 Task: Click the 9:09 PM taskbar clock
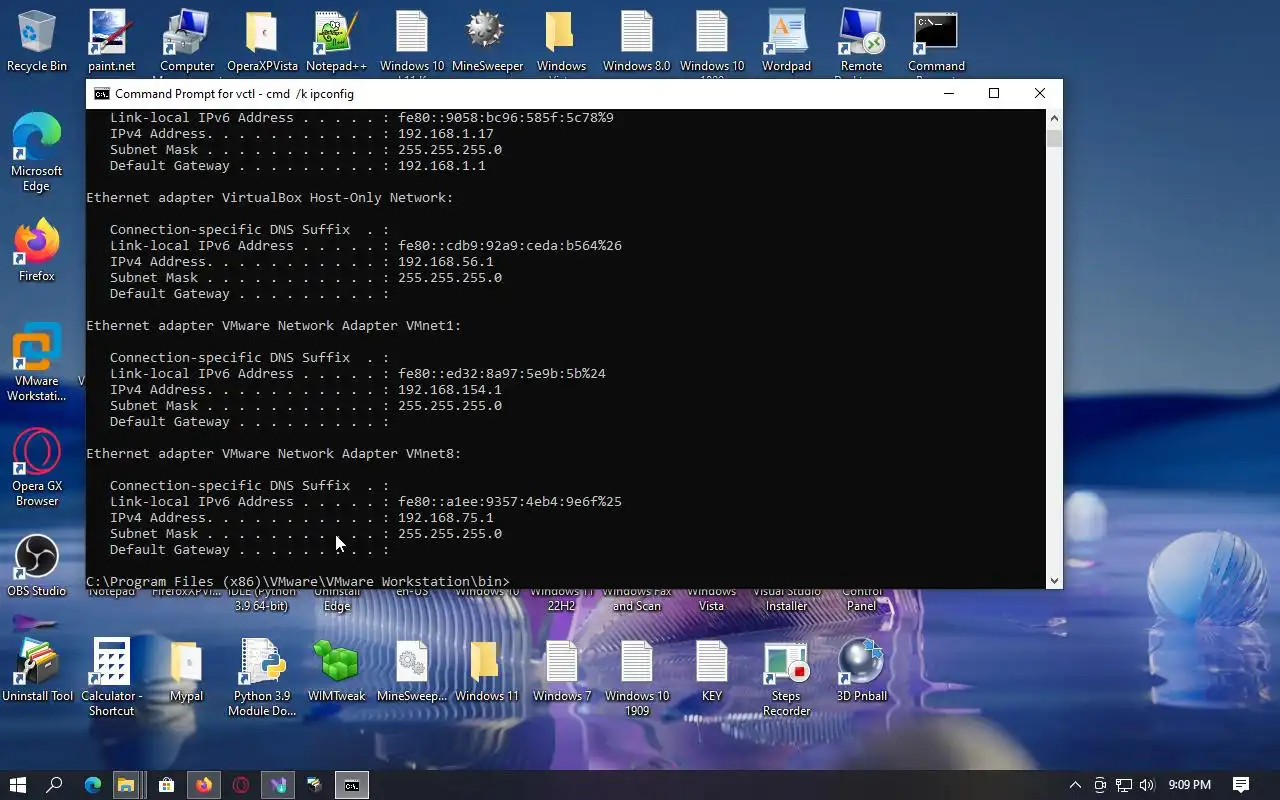pos(1190,785)
